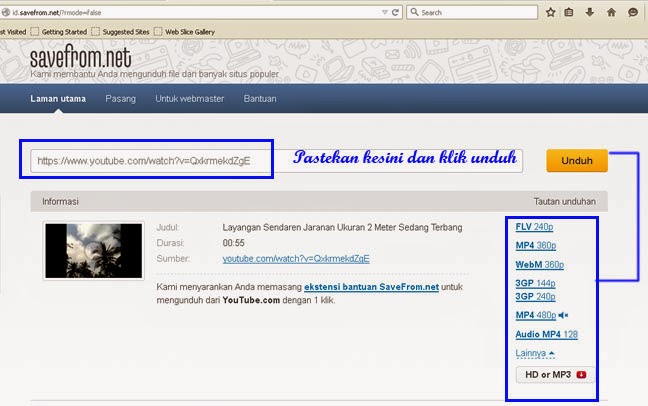Download the 3GP 144p link

coord(535,283)
